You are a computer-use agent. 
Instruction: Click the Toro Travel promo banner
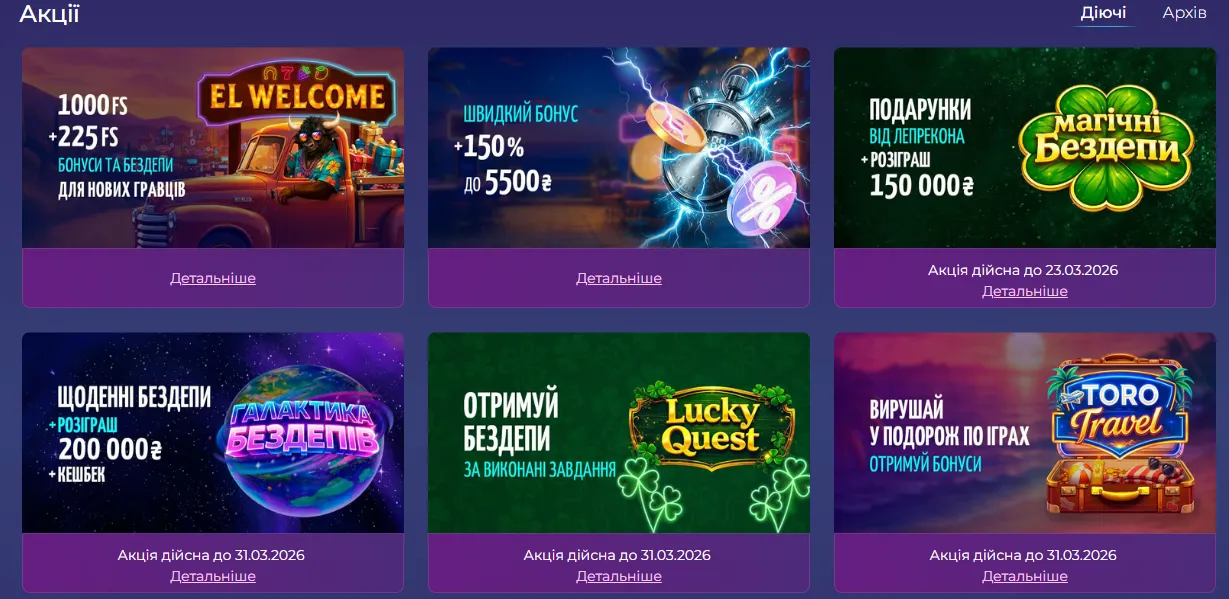tap(1025, 432)
